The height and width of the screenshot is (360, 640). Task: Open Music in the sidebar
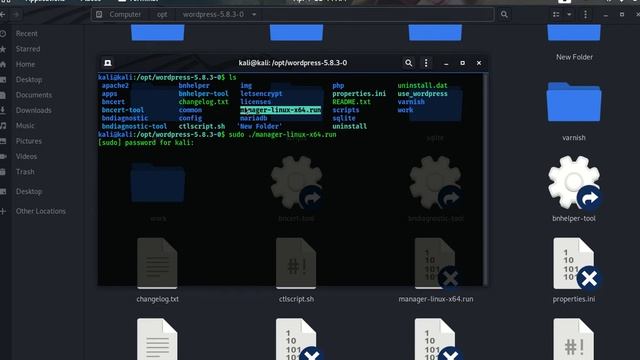click(x=25, y=125)
